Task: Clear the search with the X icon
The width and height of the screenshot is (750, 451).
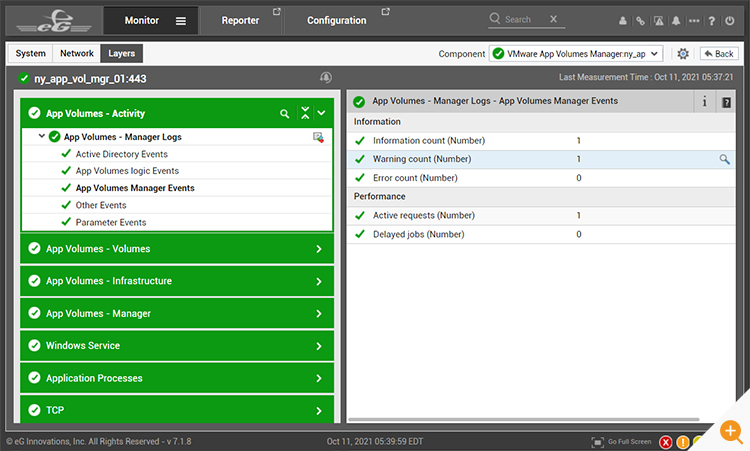Action: click(x=553, y=19)
